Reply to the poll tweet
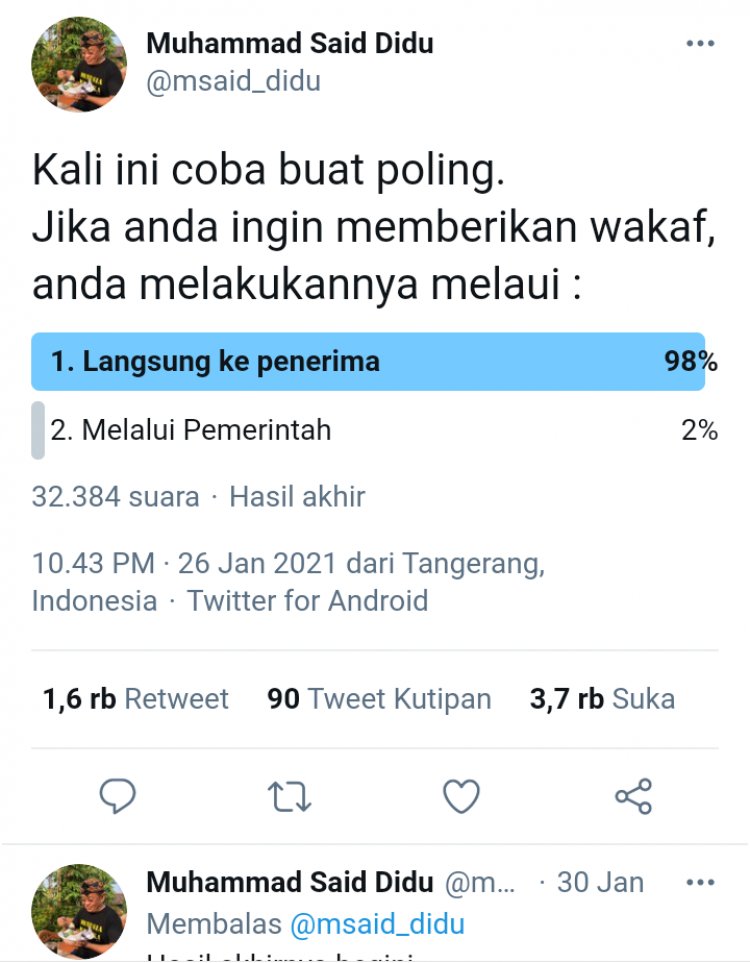 click(118, 797)
